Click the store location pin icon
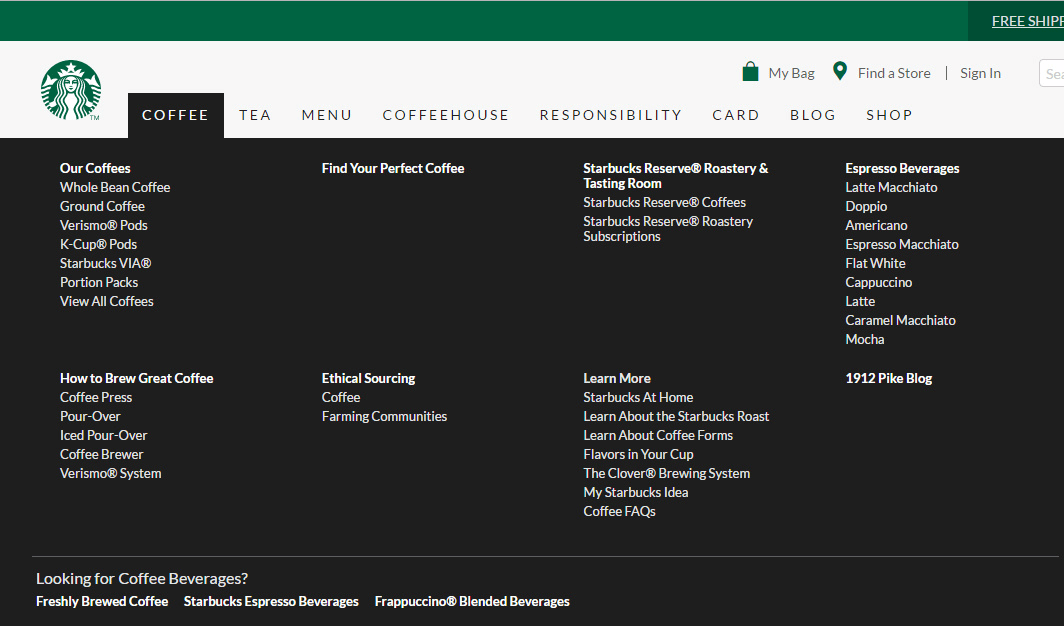The width and height of the screenshot is (1064, 626). point(839,71)
